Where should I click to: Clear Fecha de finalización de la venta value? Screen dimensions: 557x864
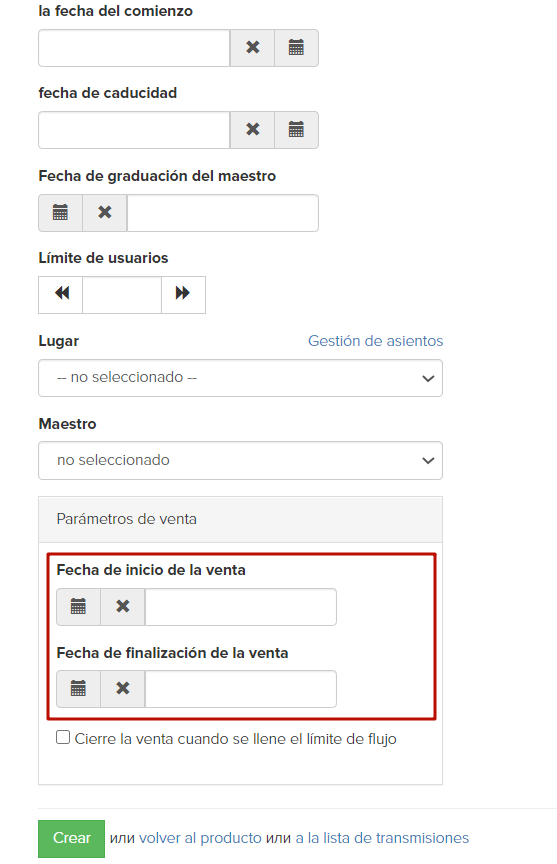point(123,689)
